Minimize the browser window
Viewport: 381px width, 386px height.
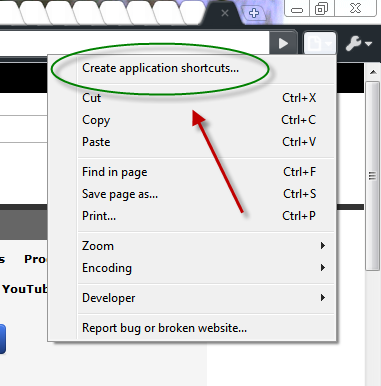click(297, 8)
